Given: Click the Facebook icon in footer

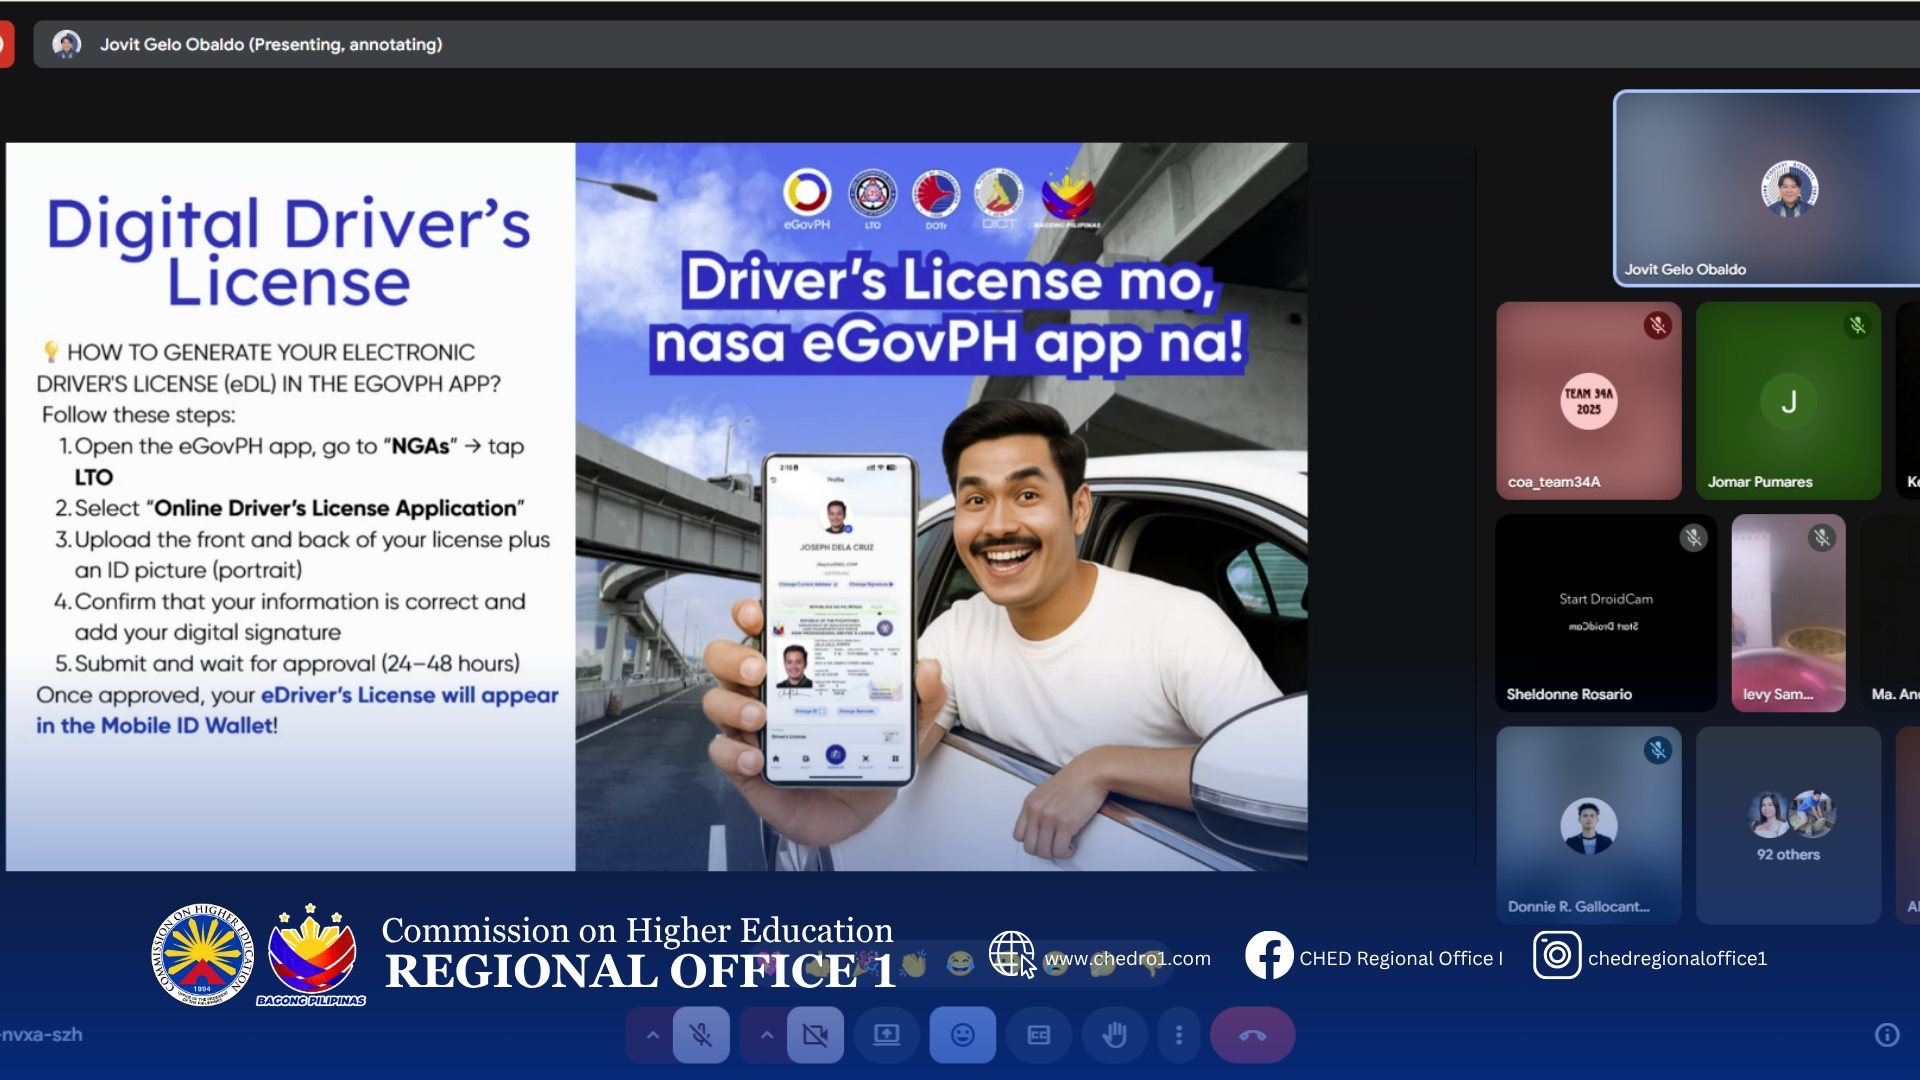Looking at the screenshot, I should (x=1268, y=956).
